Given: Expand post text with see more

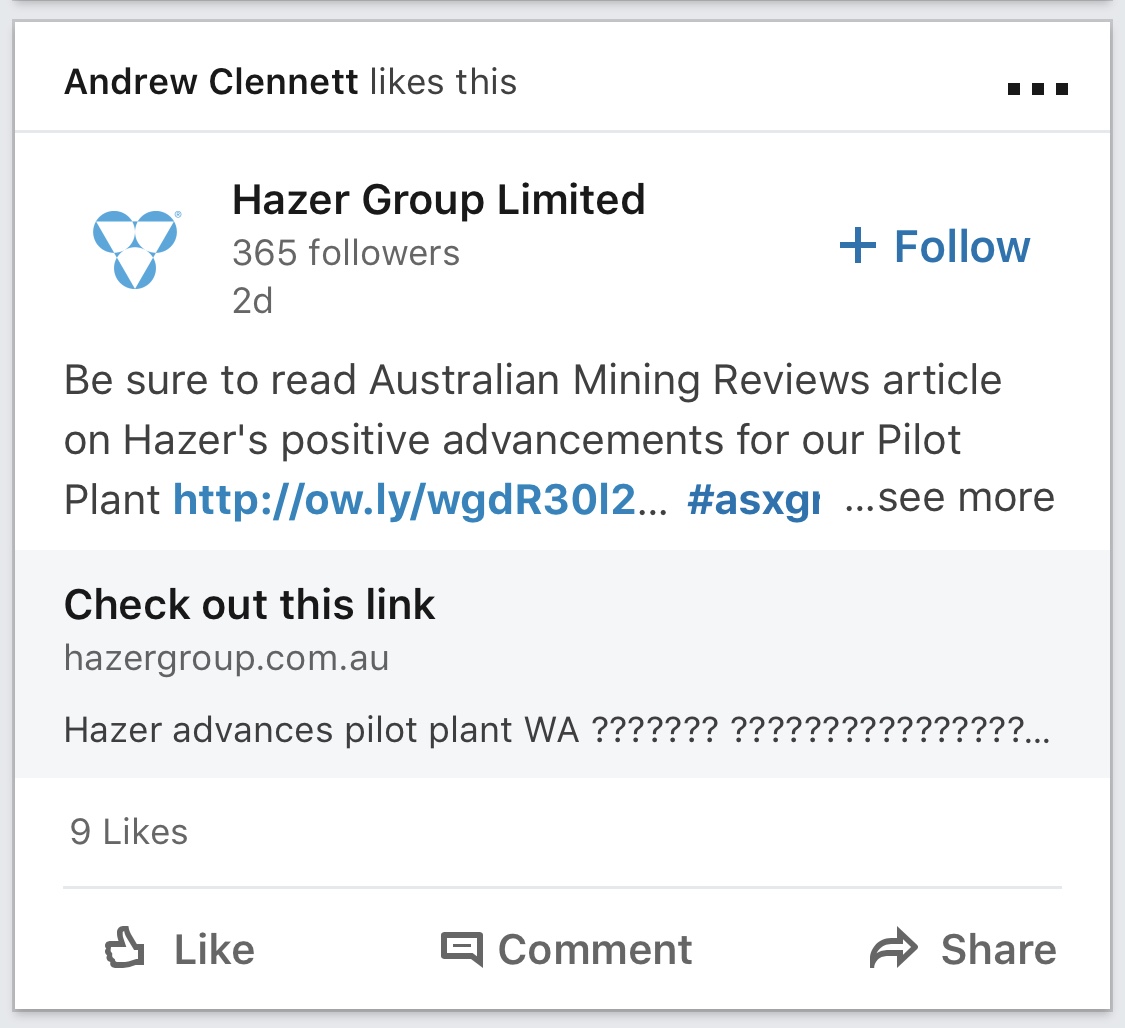Looking at the screenshot, I should [x=949, y=497].
